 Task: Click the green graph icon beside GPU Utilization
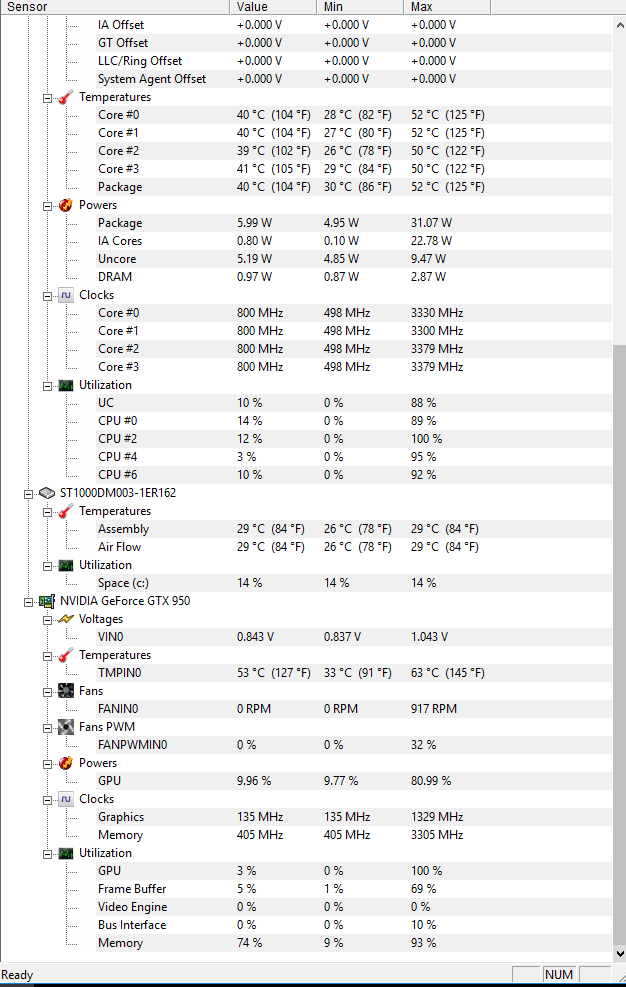[65, 854]
